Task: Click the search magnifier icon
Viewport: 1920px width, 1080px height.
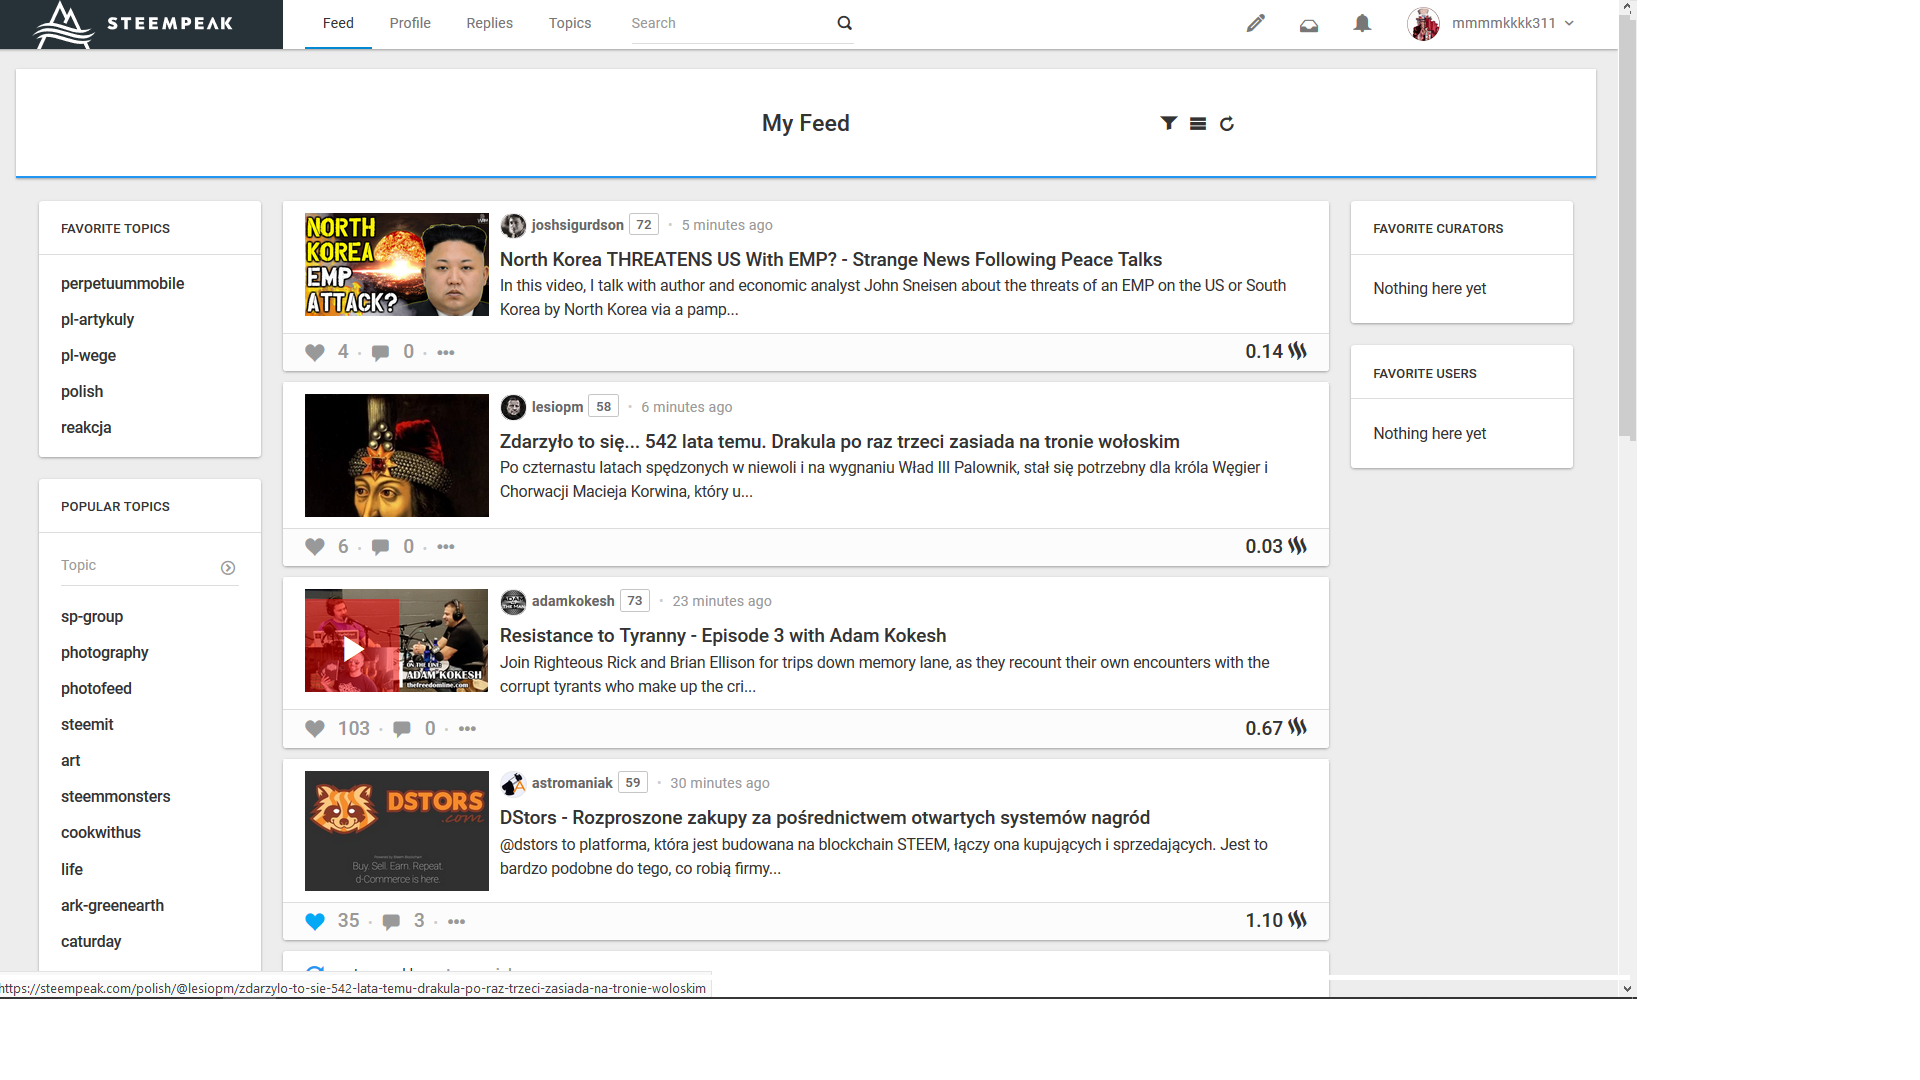Action: 845,23
